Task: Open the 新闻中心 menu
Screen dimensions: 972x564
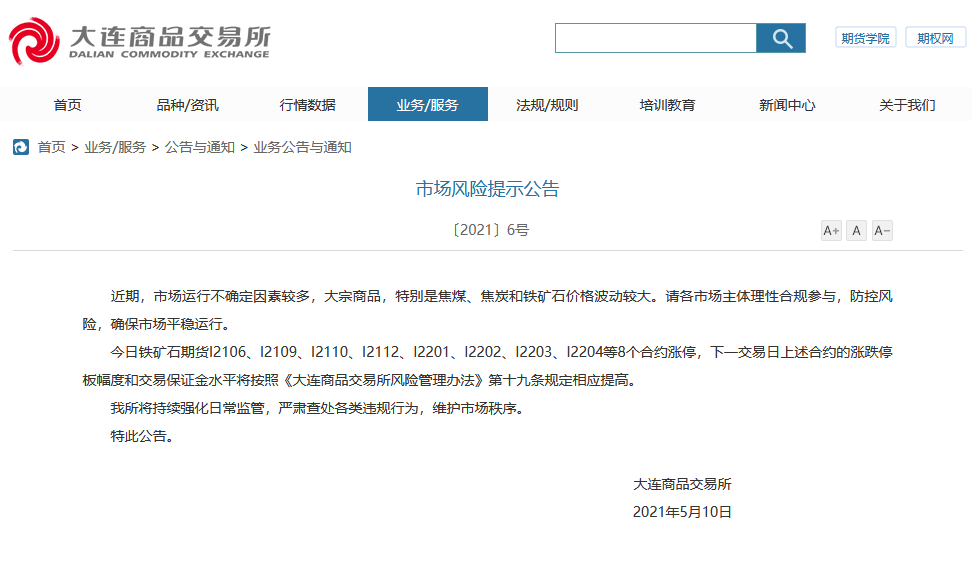Action: click(787, 105)
